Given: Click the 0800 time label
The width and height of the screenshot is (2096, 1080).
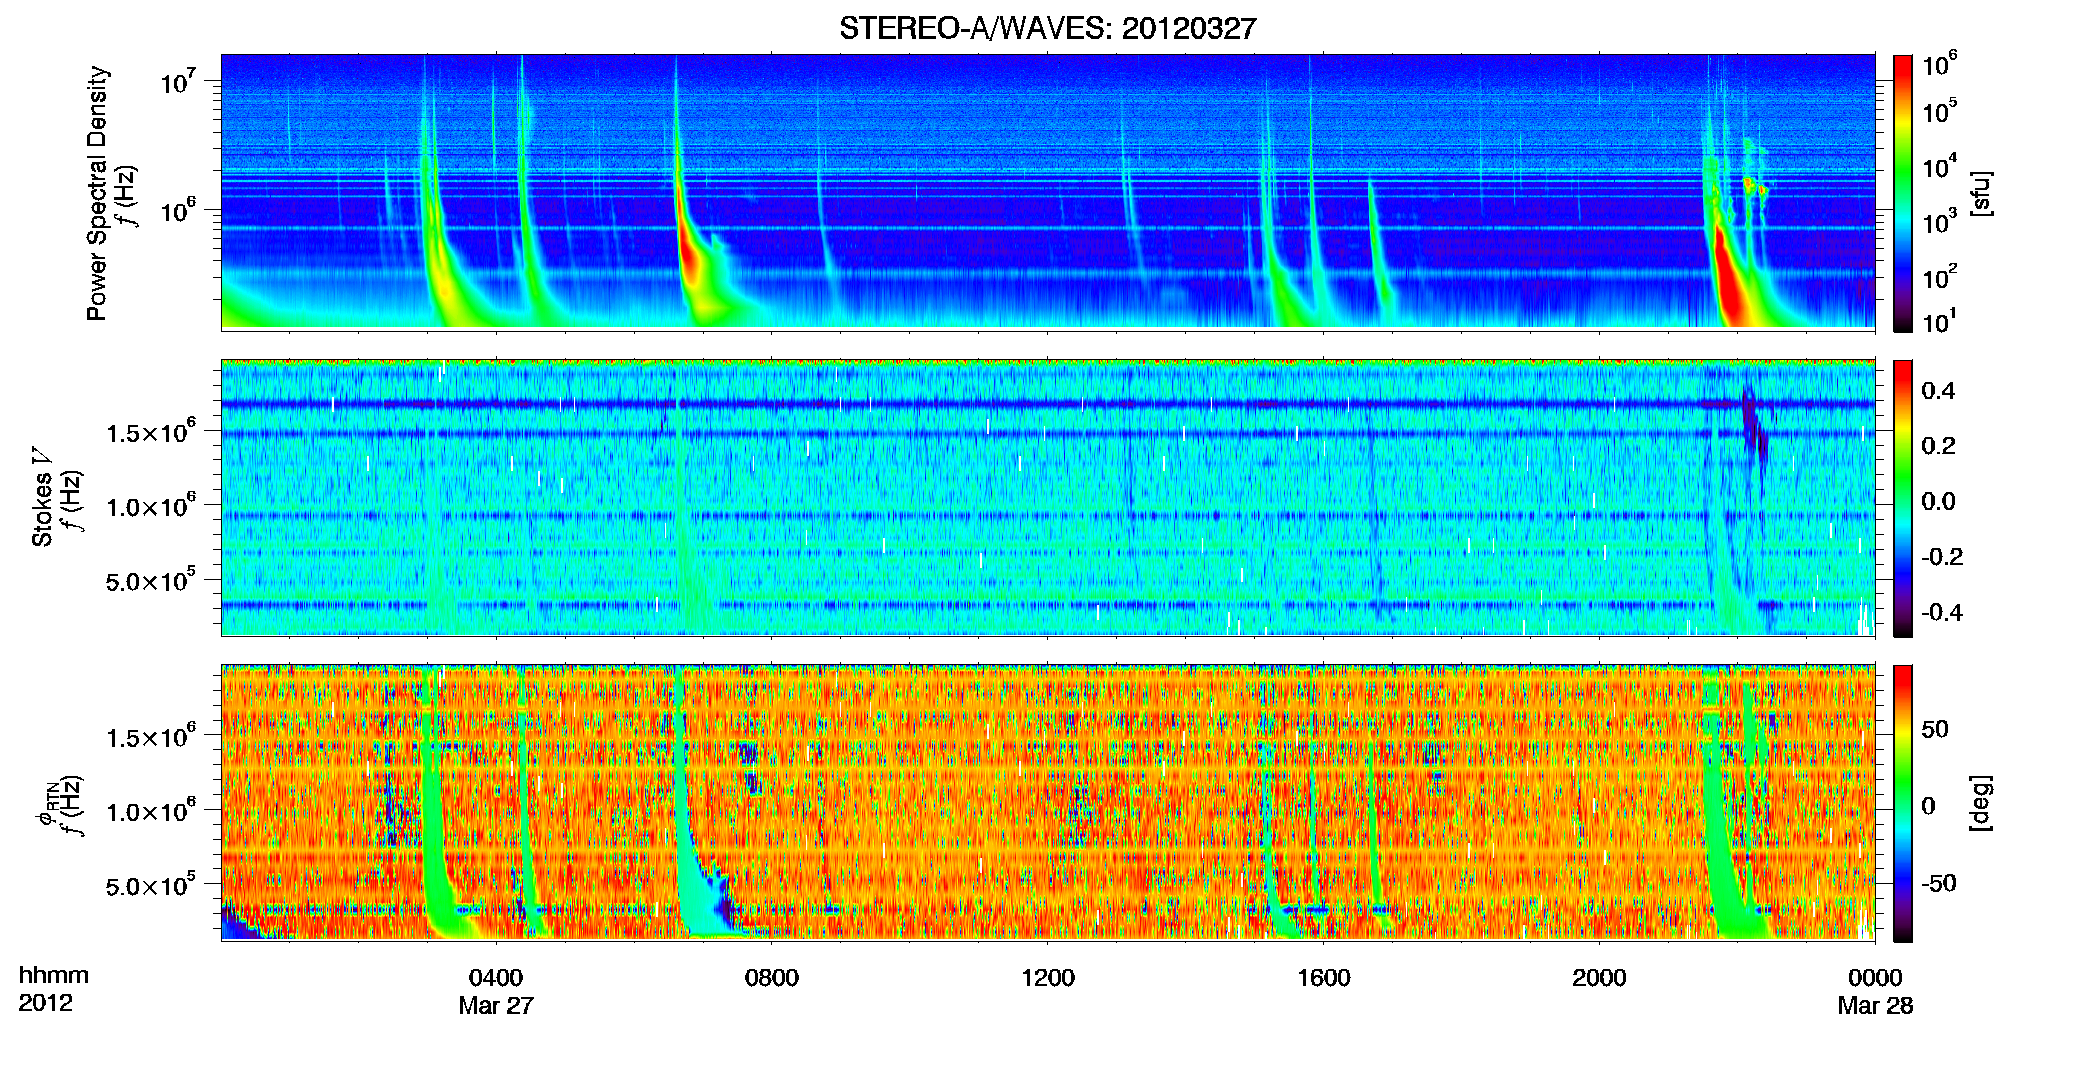Looking at the screenshot, I should pyautogui.click(x=772, y=978).
